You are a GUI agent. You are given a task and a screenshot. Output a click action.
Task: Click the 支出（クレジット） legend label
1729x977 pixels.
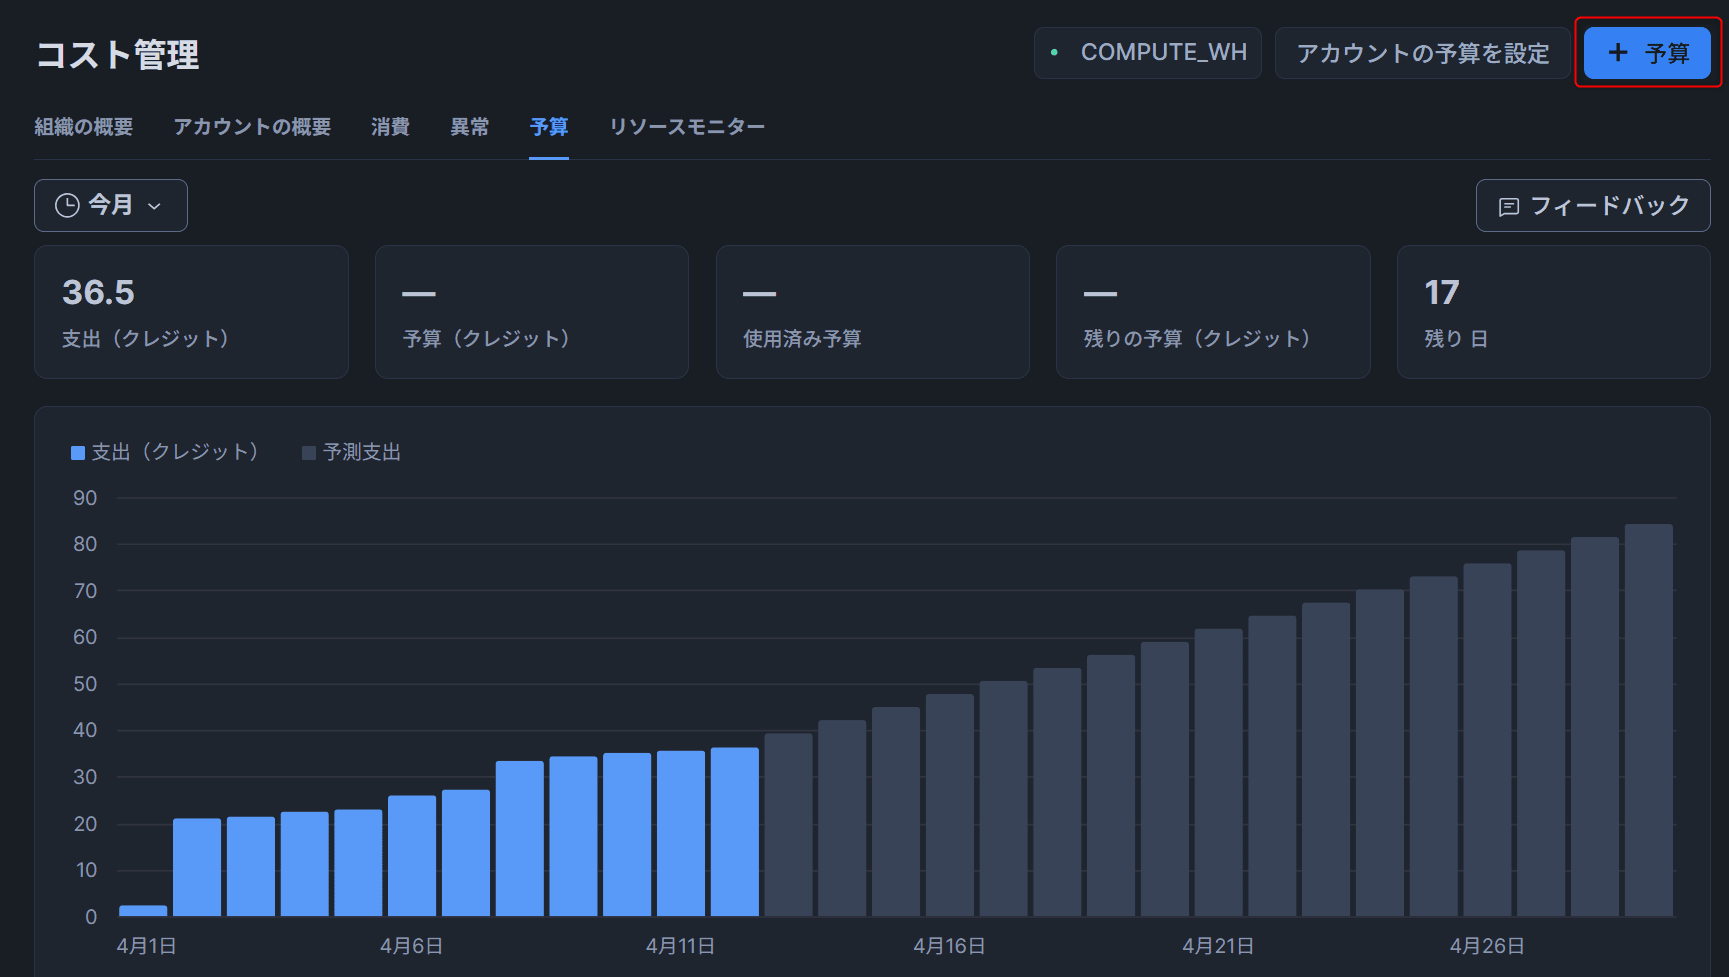click(x=175, y=452)
